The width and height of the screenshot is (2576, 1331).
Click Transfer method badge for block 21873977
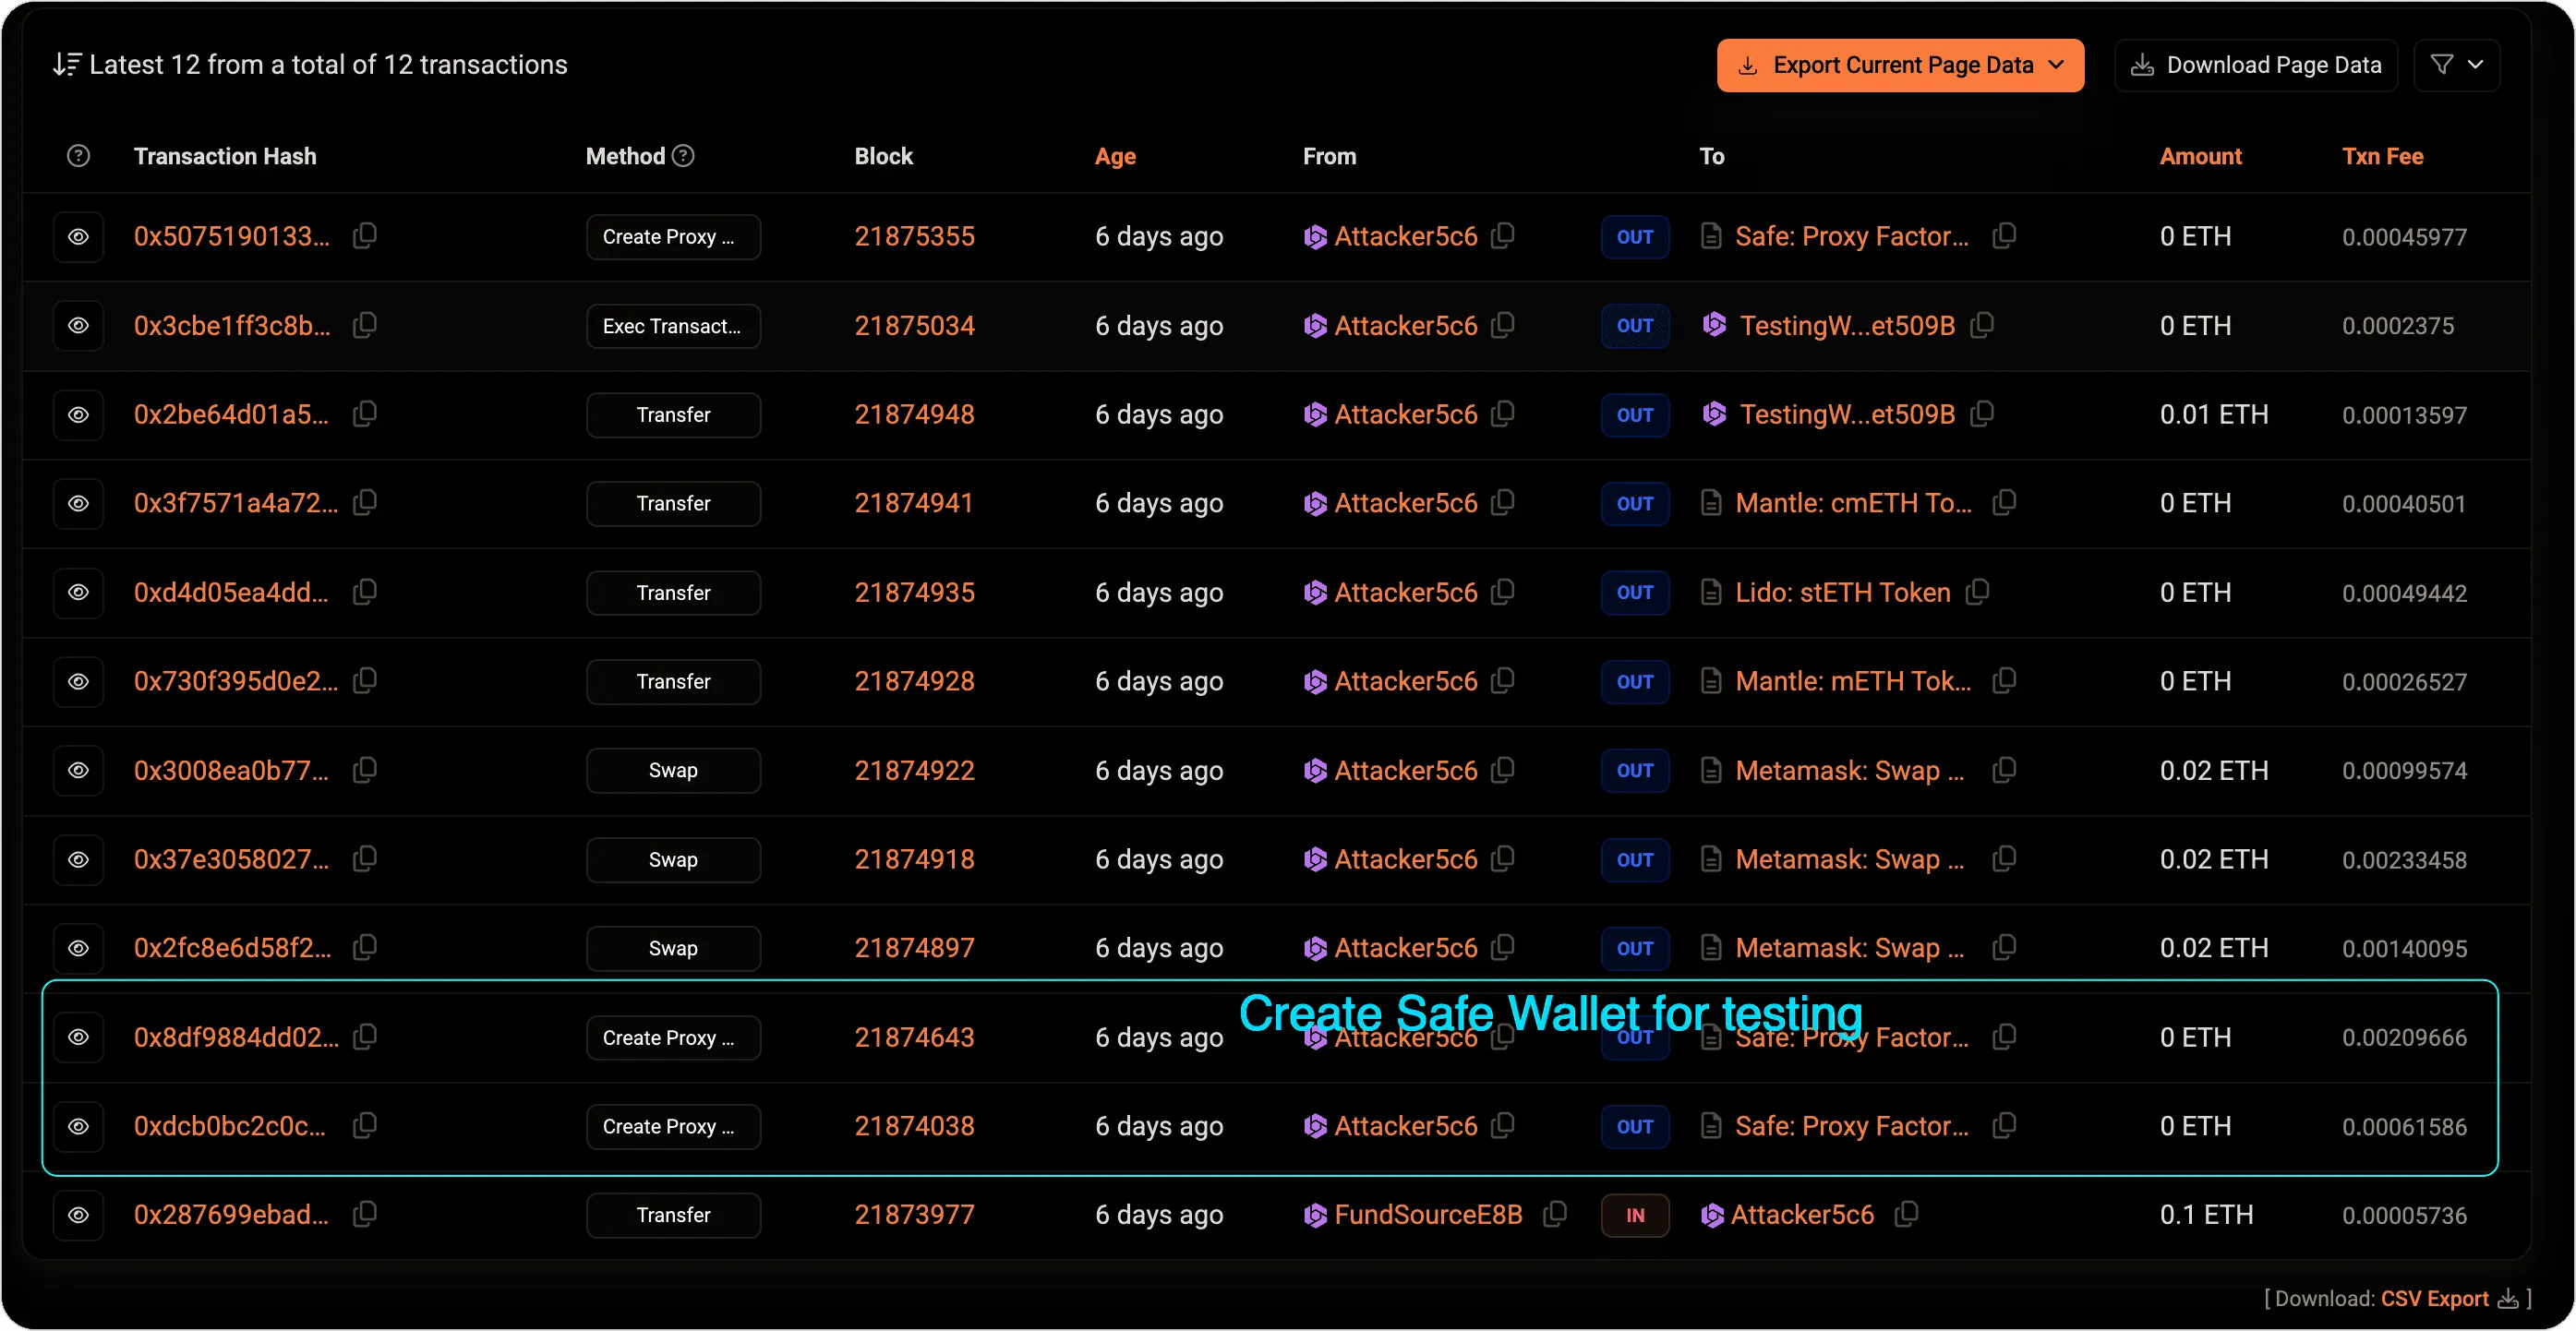pyautogui.click(x=673, y=1216)
